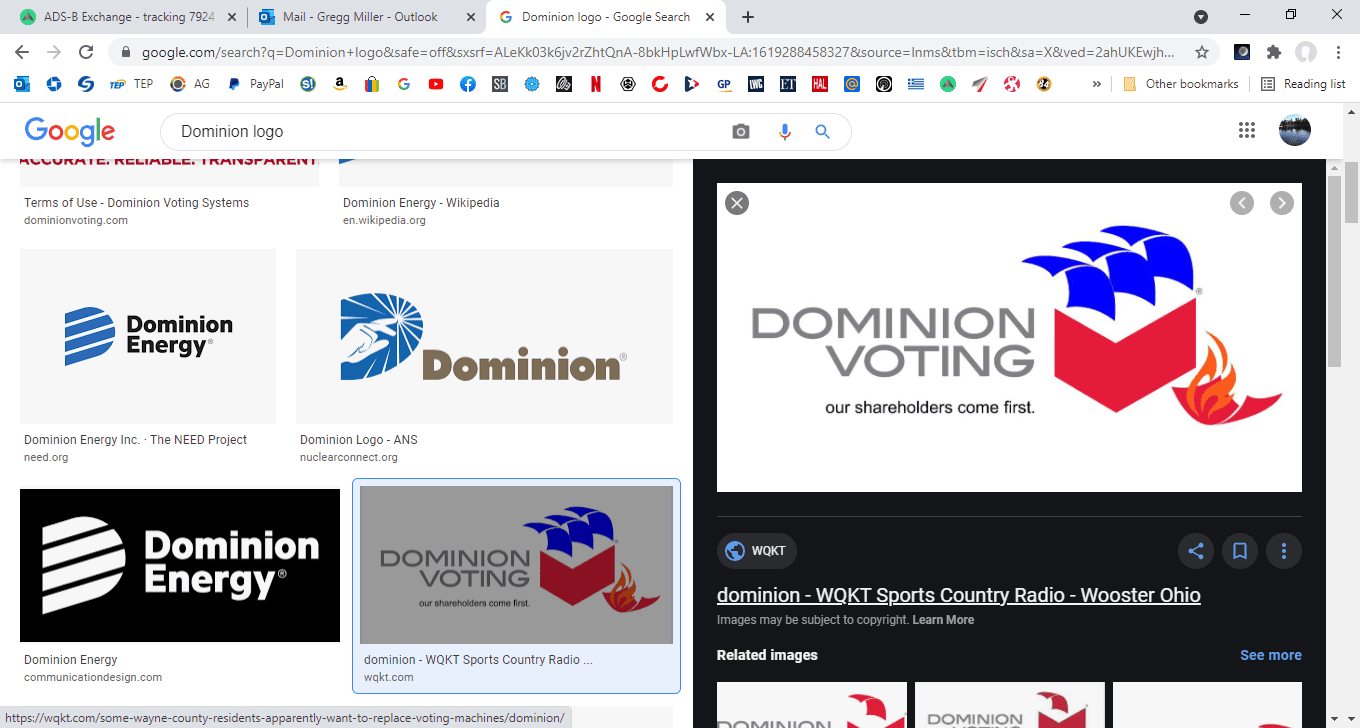Click the blue magnifier search icon
The height and width of the screenshot is (728, 1360).
click(x=823, y=132)
